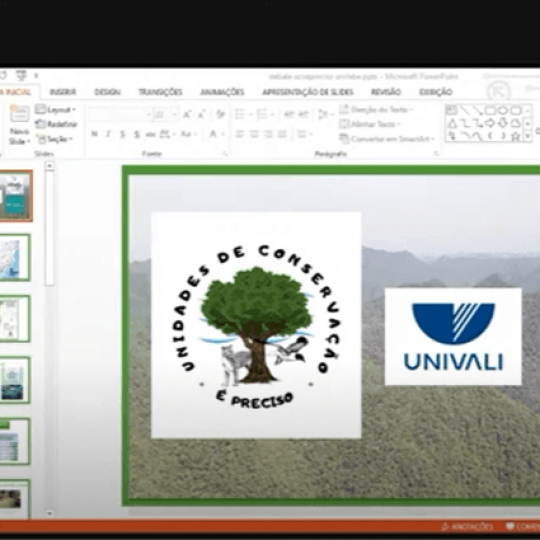Select the rounded rectangle shape

(x=516, y=111)
